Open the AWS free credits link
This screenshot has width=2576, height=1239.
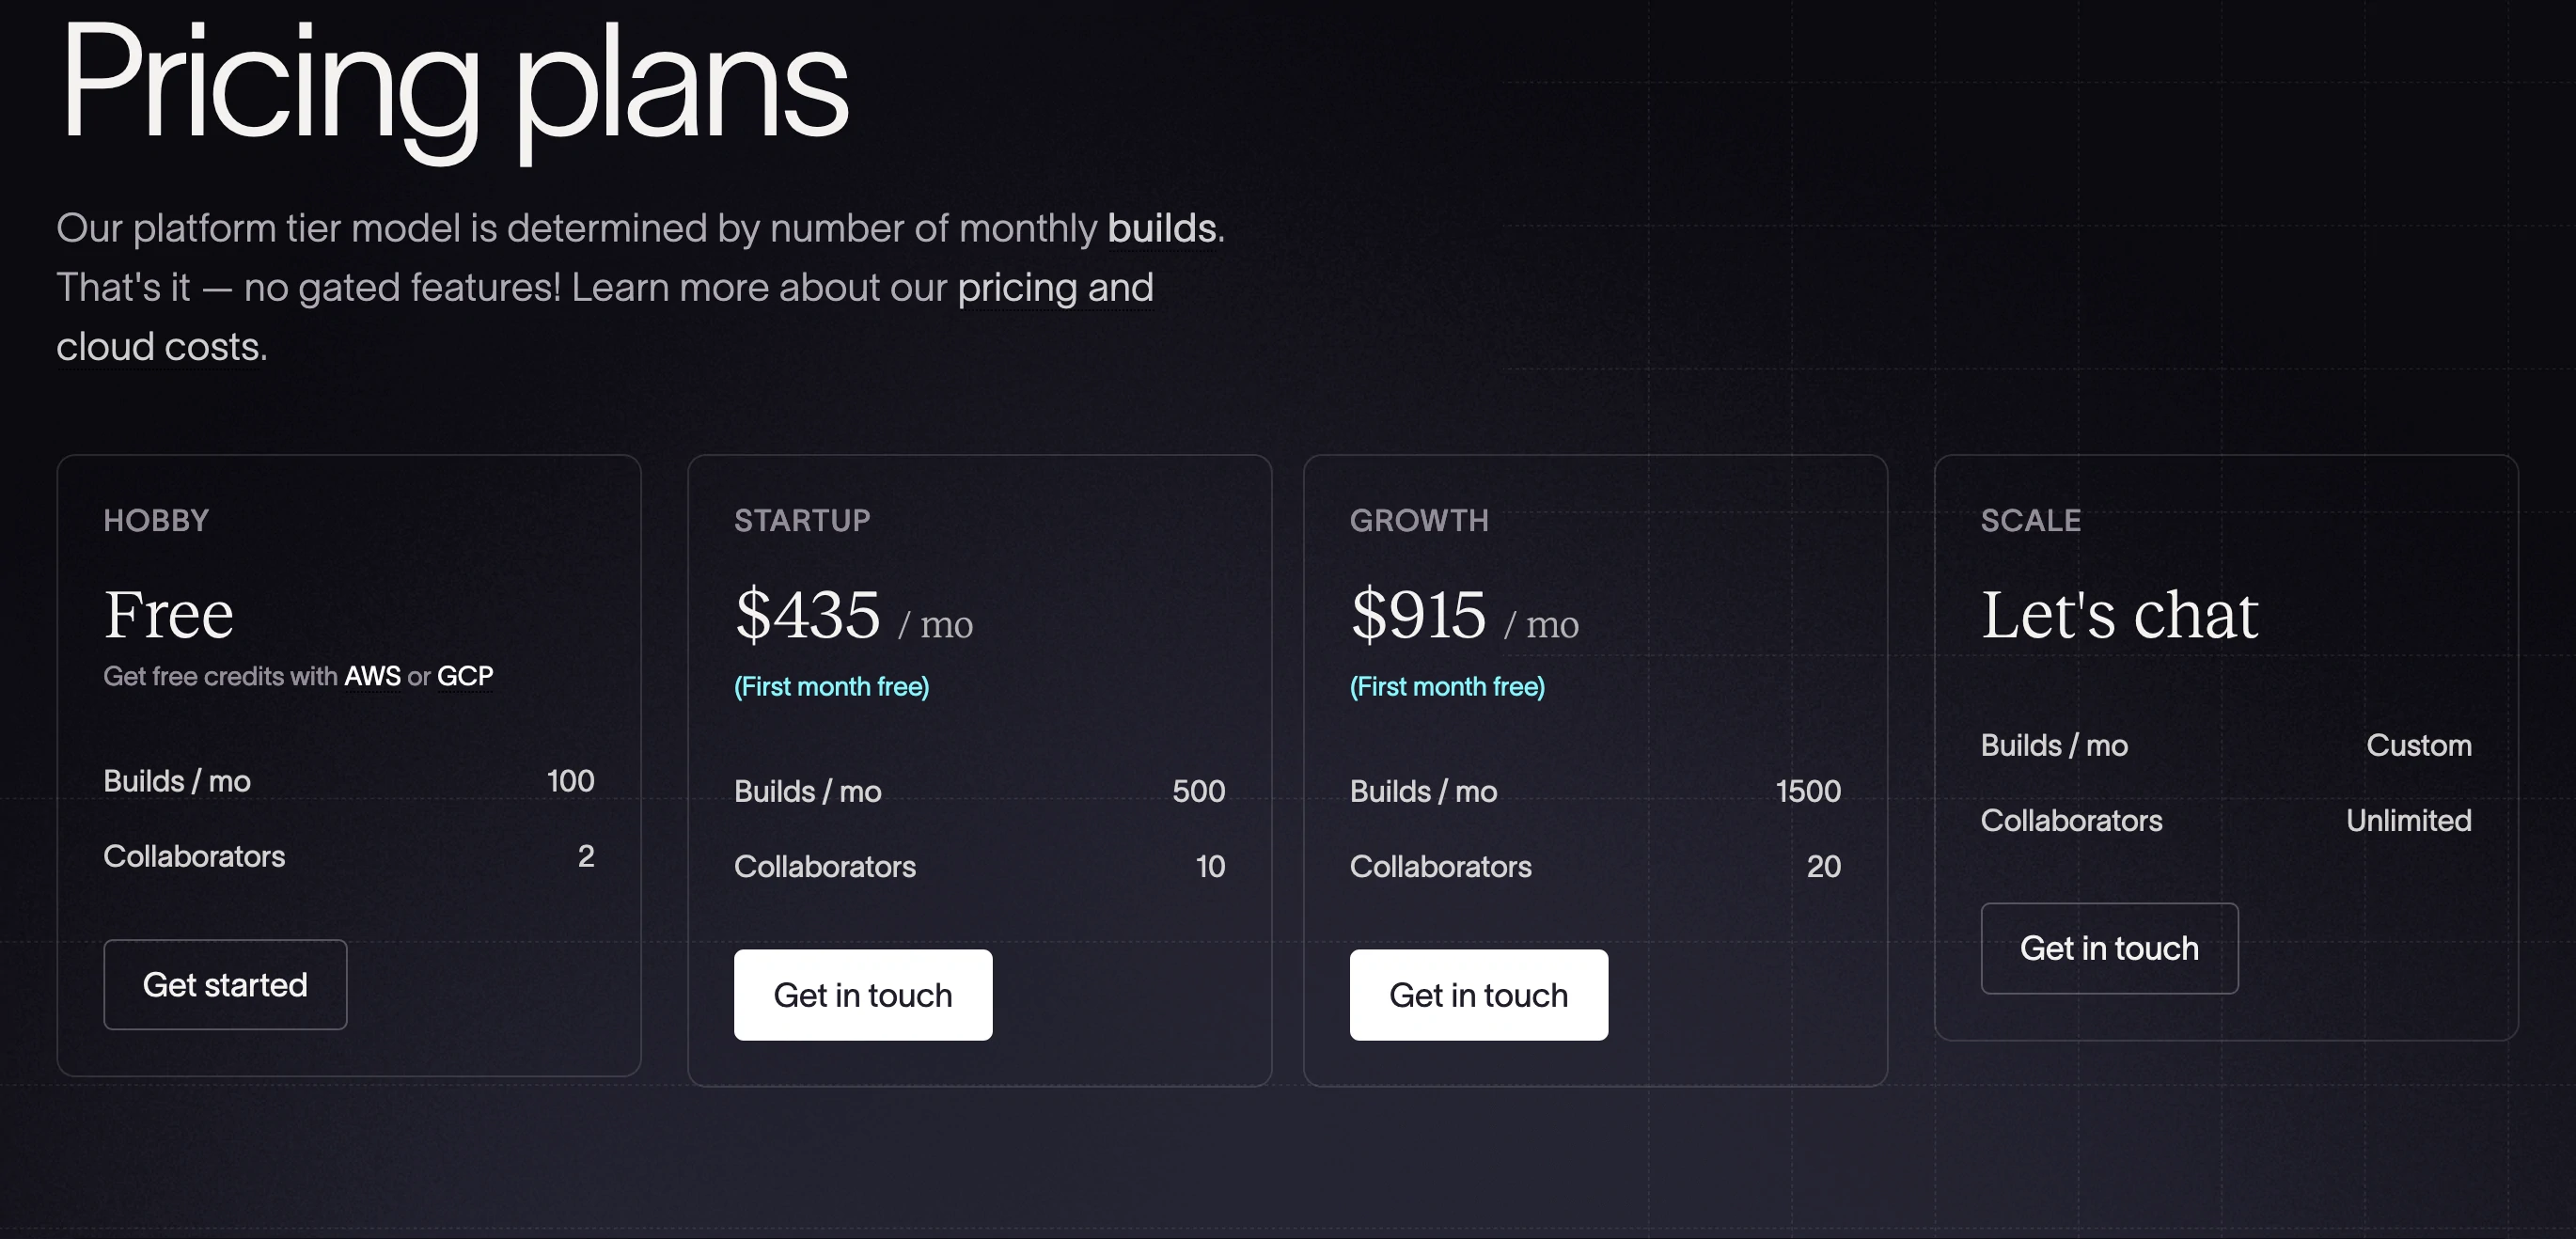372,675
